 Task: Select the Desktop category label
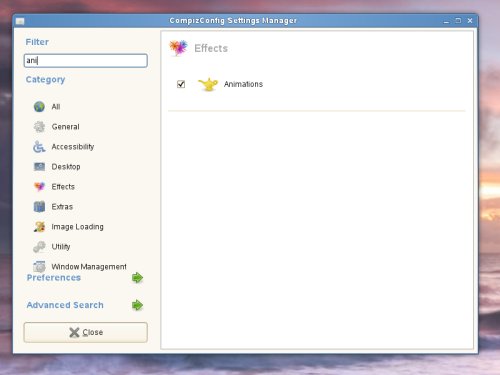[66, 167]
